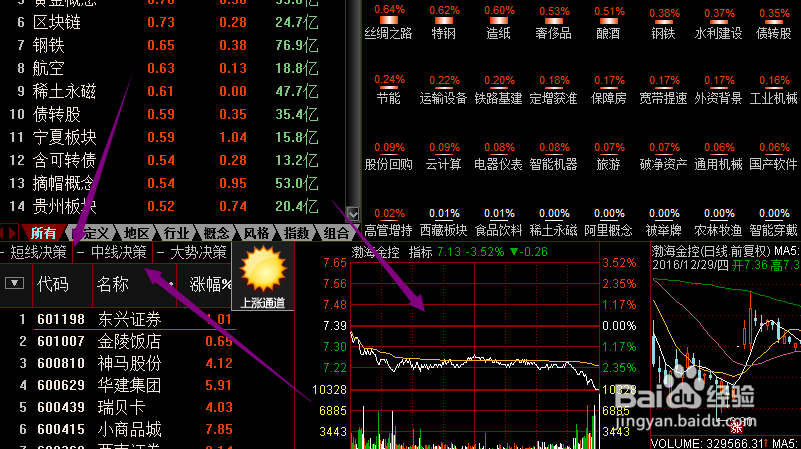Click the 渤海金控 intraday chart title
Image resolution: width=801 pixels, height=449 pixels.
375,252
